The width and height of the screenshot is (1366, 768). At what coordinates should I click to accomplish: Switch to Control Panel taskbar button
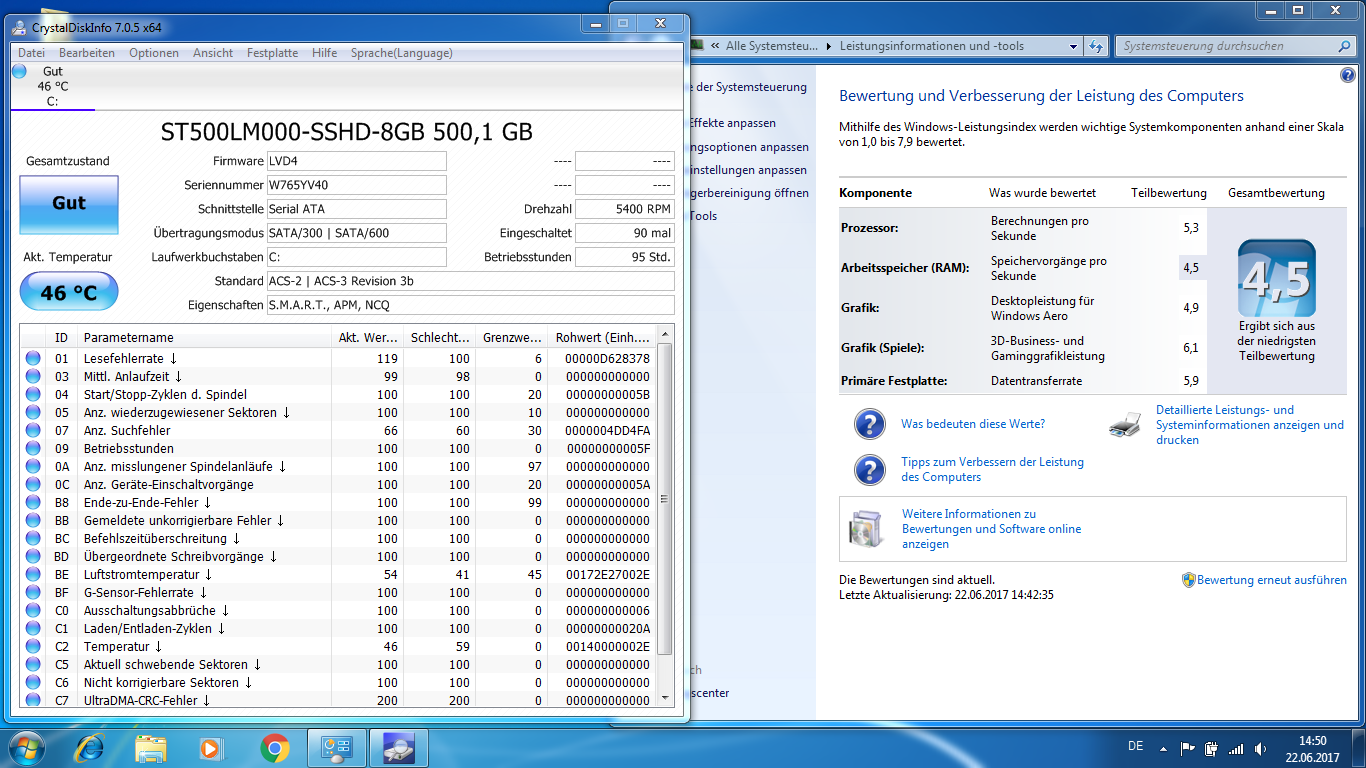click(336, 747)
